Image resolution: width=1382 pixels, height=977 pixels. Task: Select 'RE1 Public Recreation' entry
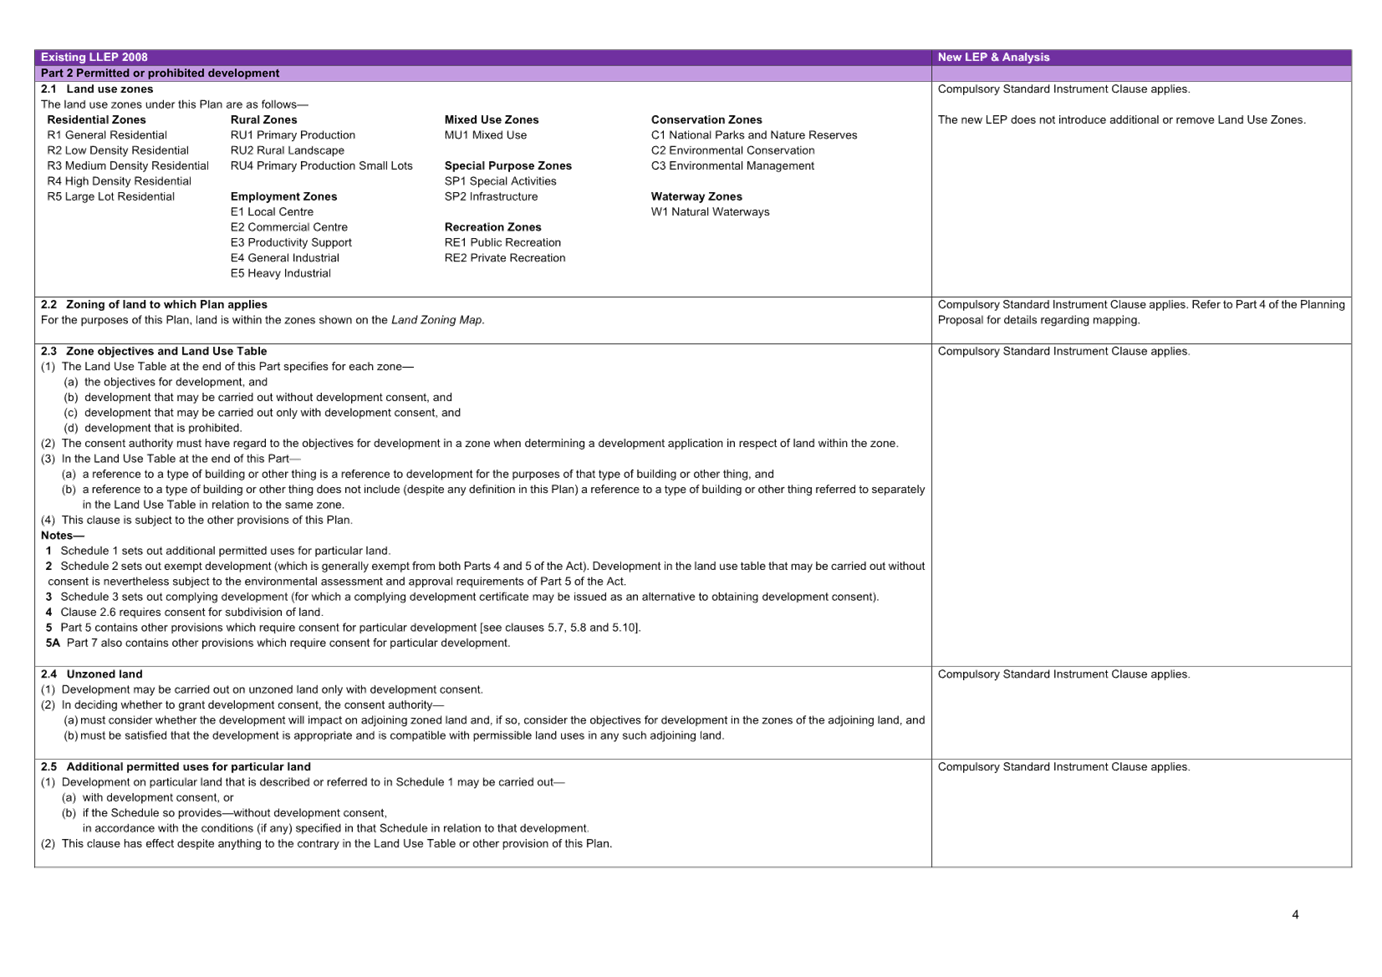pyautogui.click(x=503, y=243)
